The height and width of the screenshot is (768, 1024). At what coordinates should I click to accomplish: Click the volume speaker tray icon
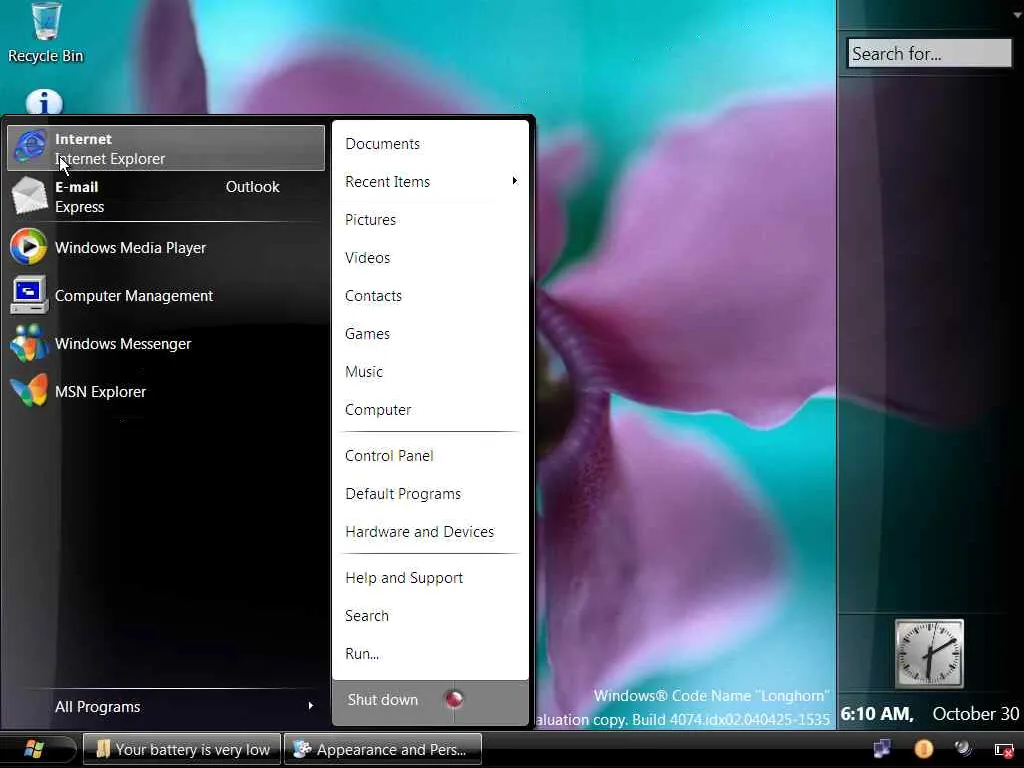(x=963, y=748)
